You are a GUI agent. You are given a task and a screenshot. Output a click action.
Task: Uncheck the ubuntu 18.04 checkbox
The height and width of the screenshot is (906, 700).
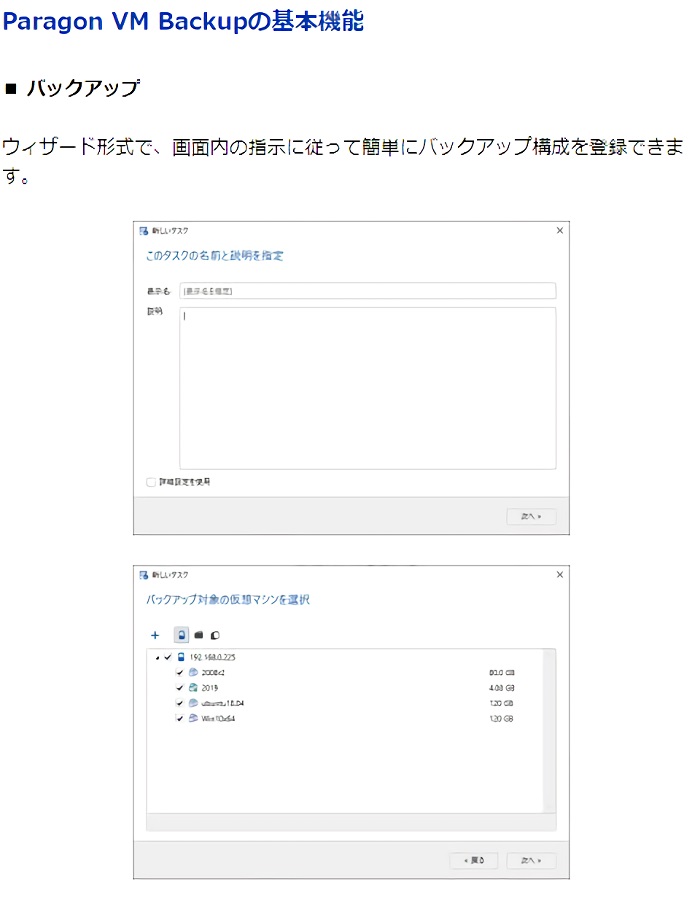[x=180, y=703]
